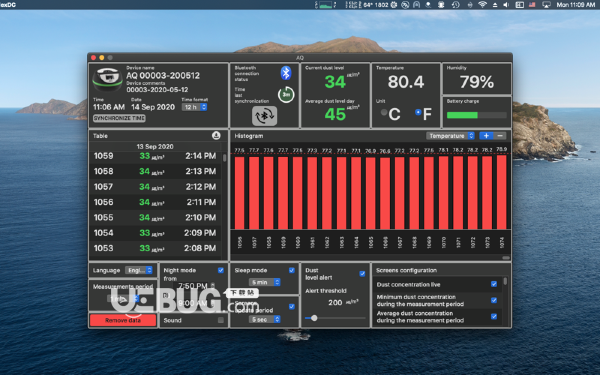The width and height of the screenshot is (600, 375).
Task: Open the 12 h time format dropdown
Action: point(194,107)
